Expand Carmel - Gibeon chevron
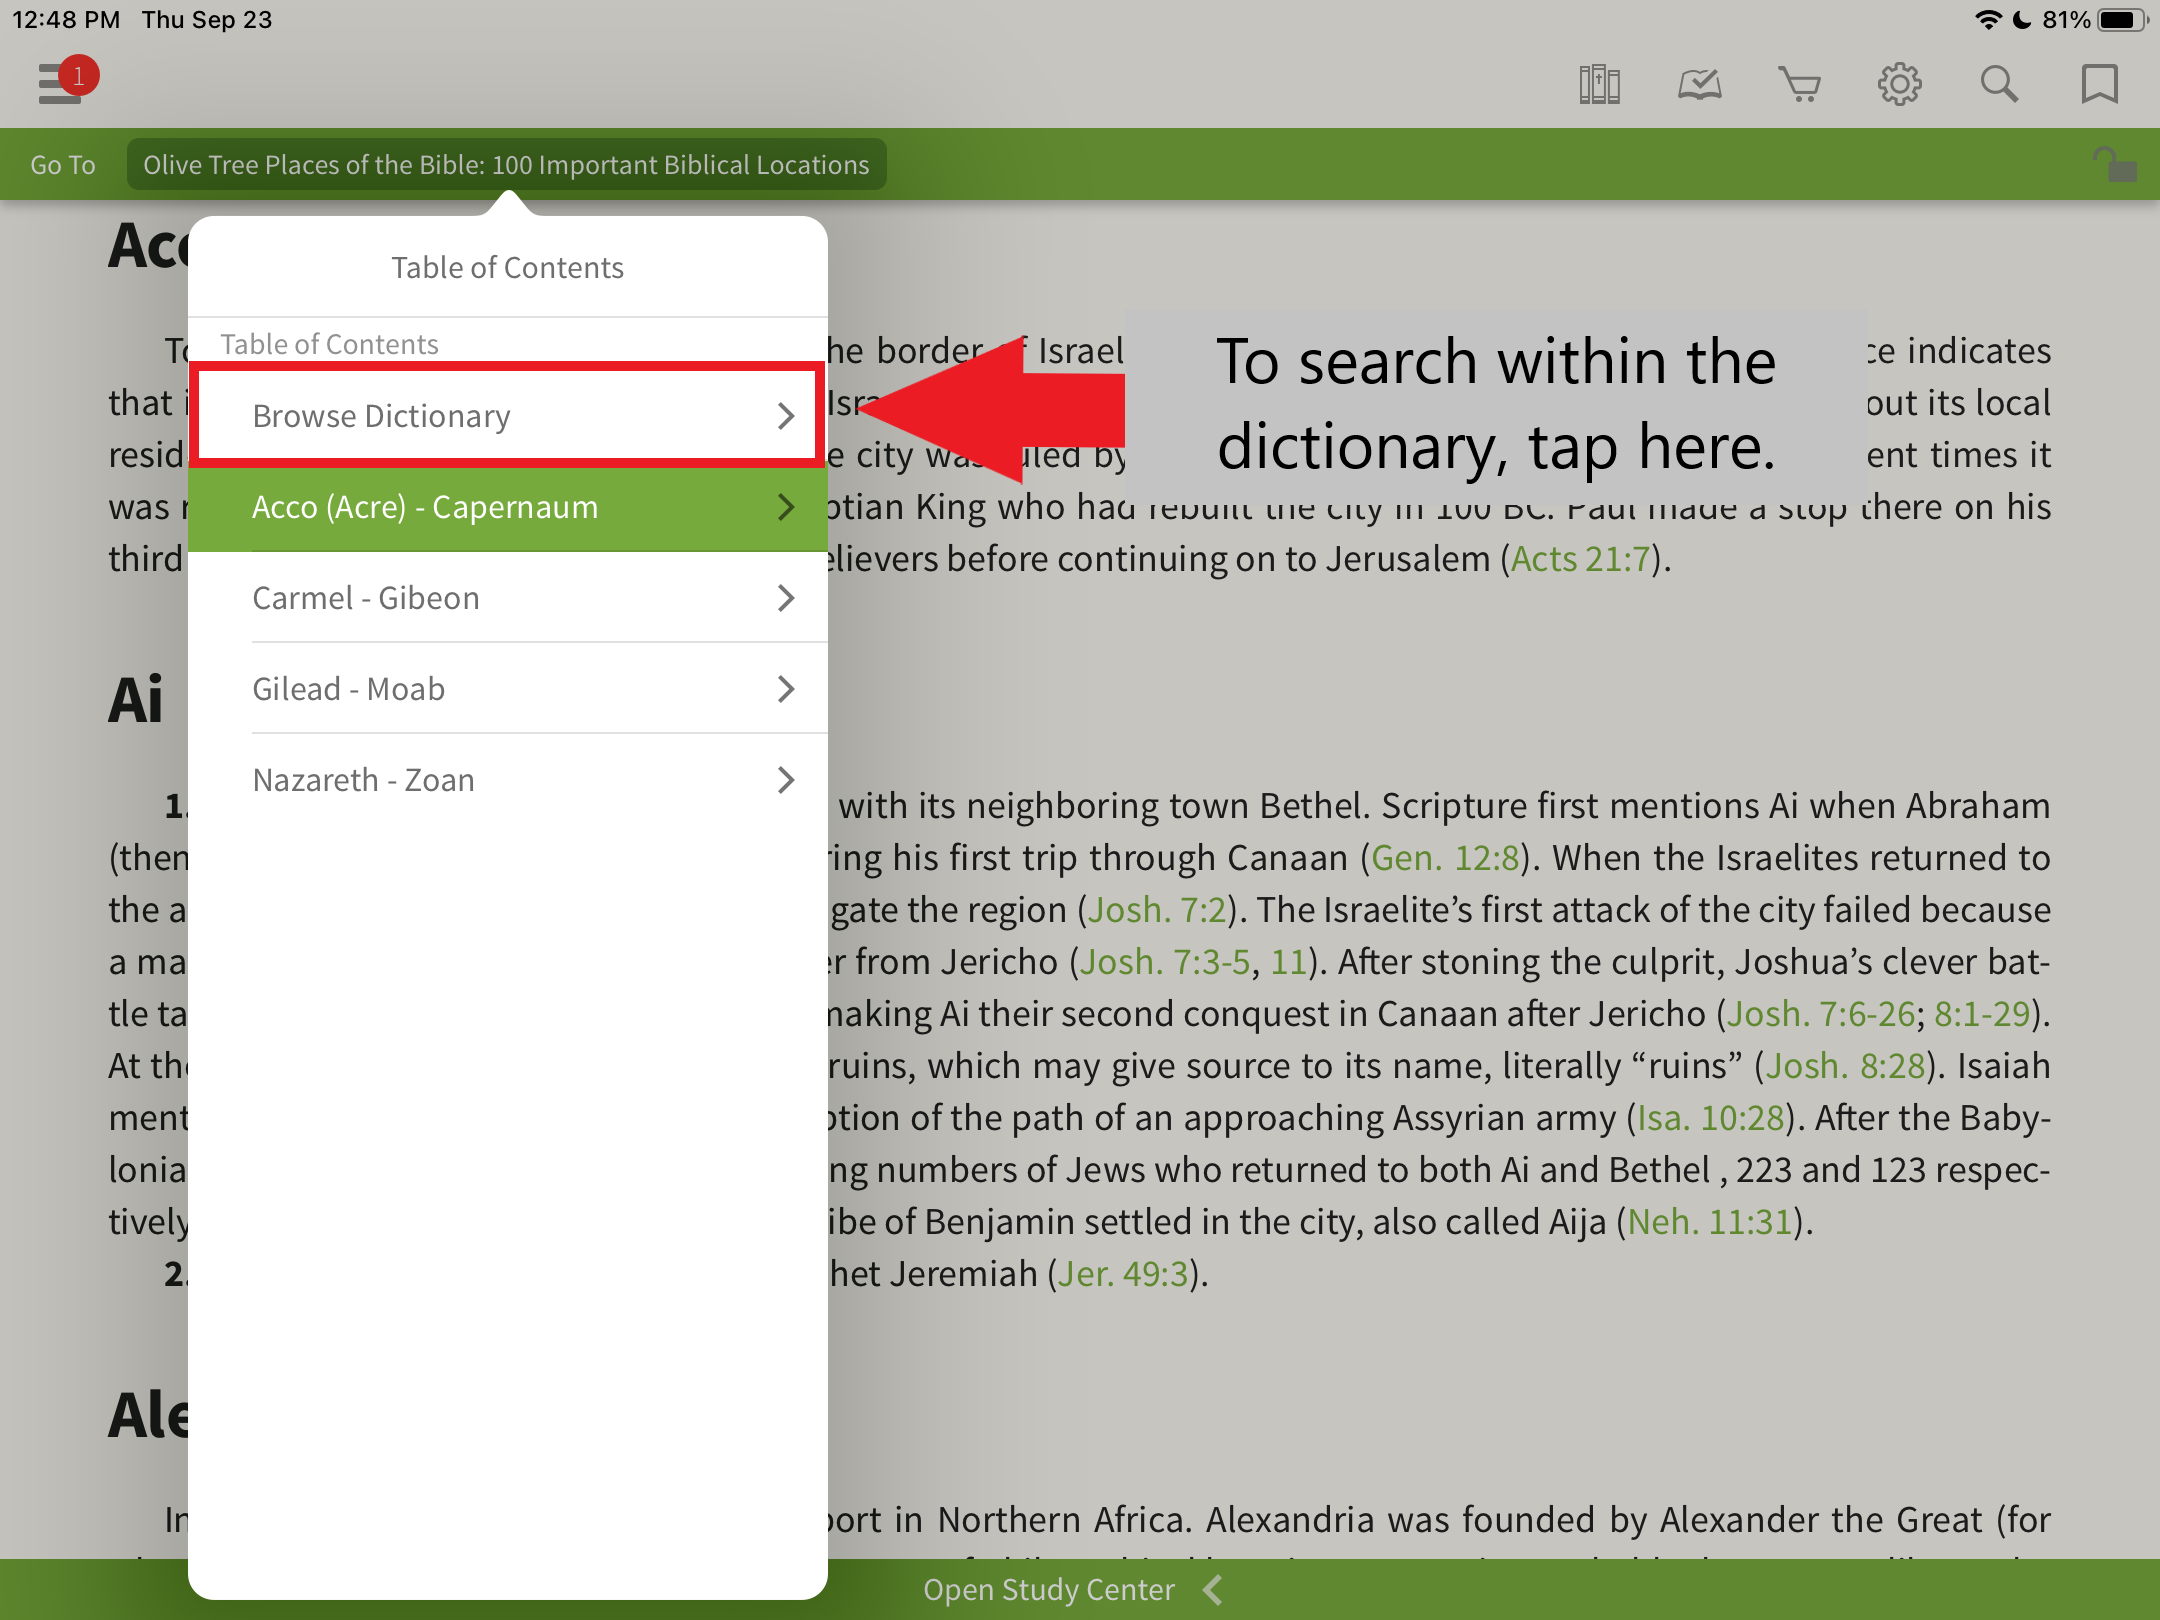Viewport: 2160px width, 1620px height. pyautogui.click(x=786, y=598)
